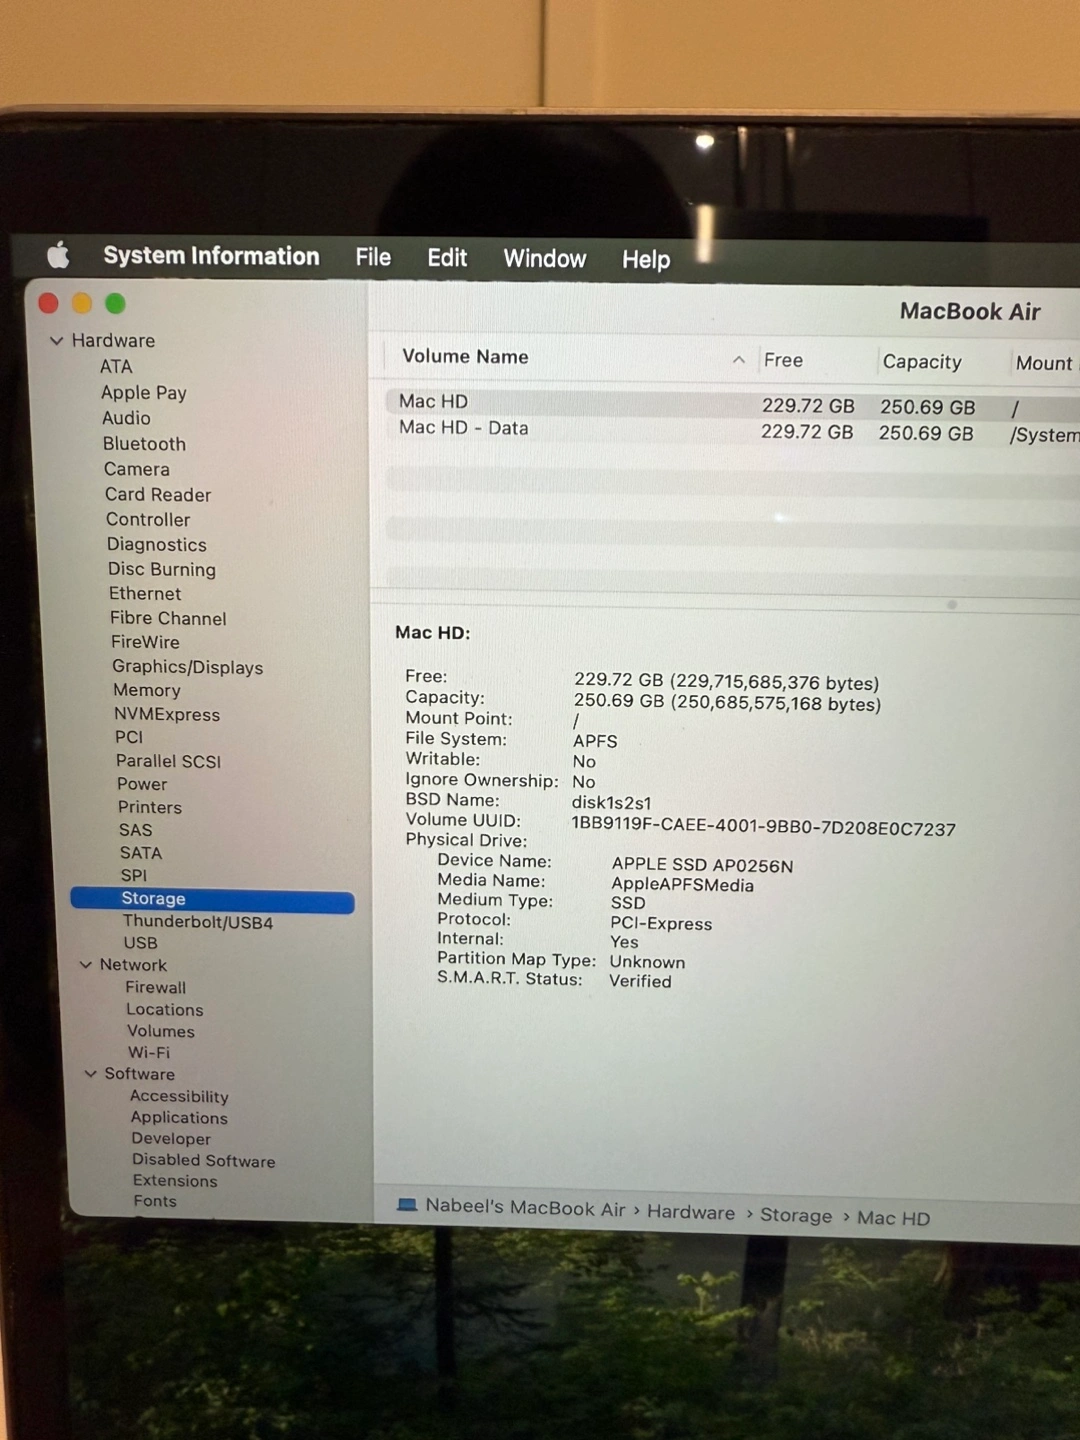Click Storage in the path bar
The width and height of the screenshot is (1080, 1440).
(796, 1216)
